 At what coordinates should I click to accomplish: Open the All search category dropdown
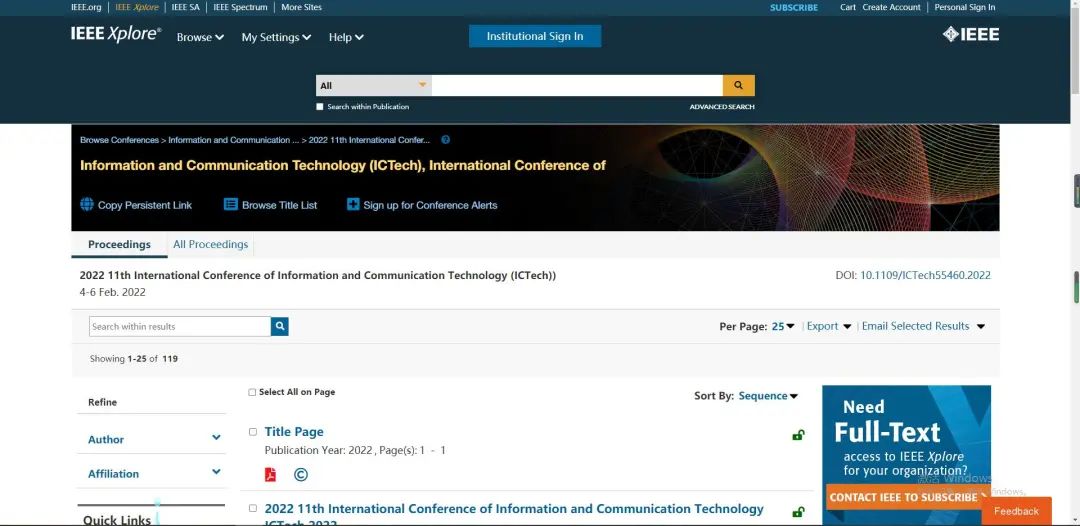click(x=374, y=85)
